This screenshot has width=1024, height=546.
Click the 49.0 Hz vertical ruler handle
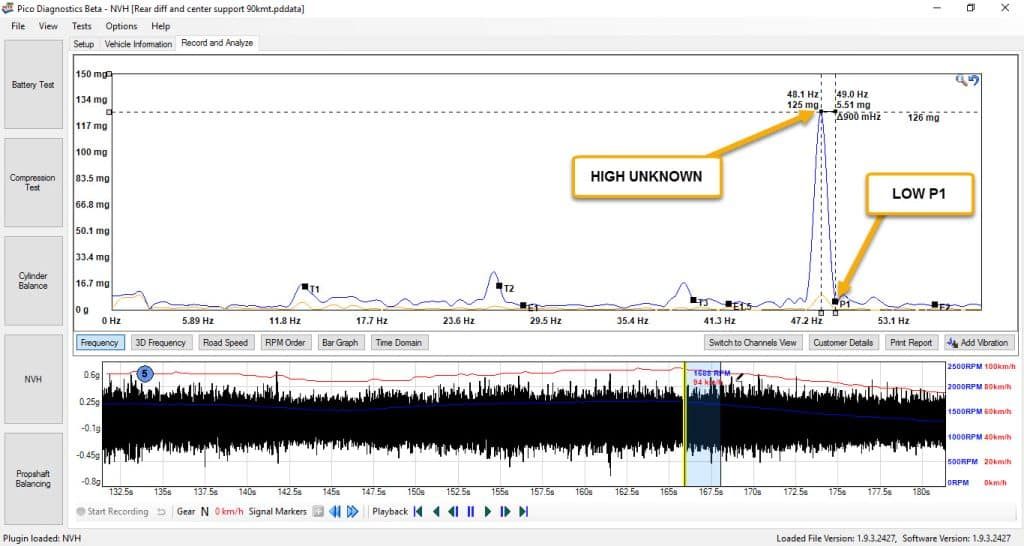[x=835, y=313]
